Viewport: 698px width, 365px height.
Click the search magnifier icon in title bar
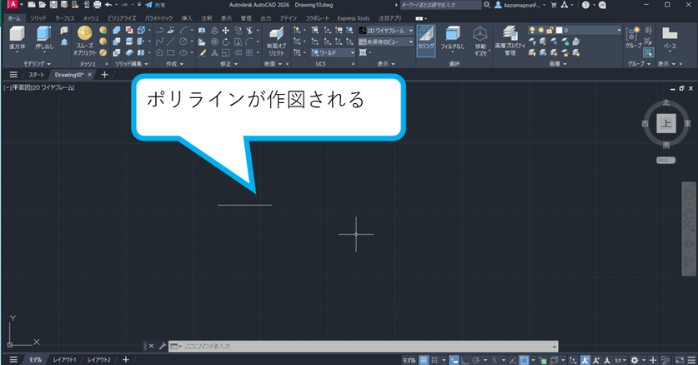(x=487, y=5)
